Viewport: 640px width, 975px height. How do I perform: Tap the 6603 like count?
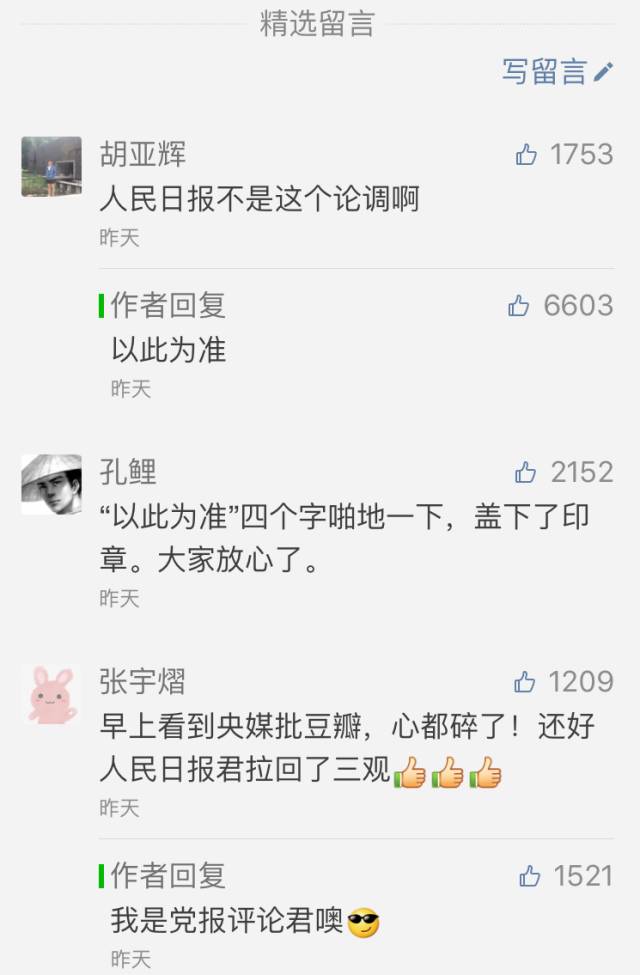tap(578, 305)
